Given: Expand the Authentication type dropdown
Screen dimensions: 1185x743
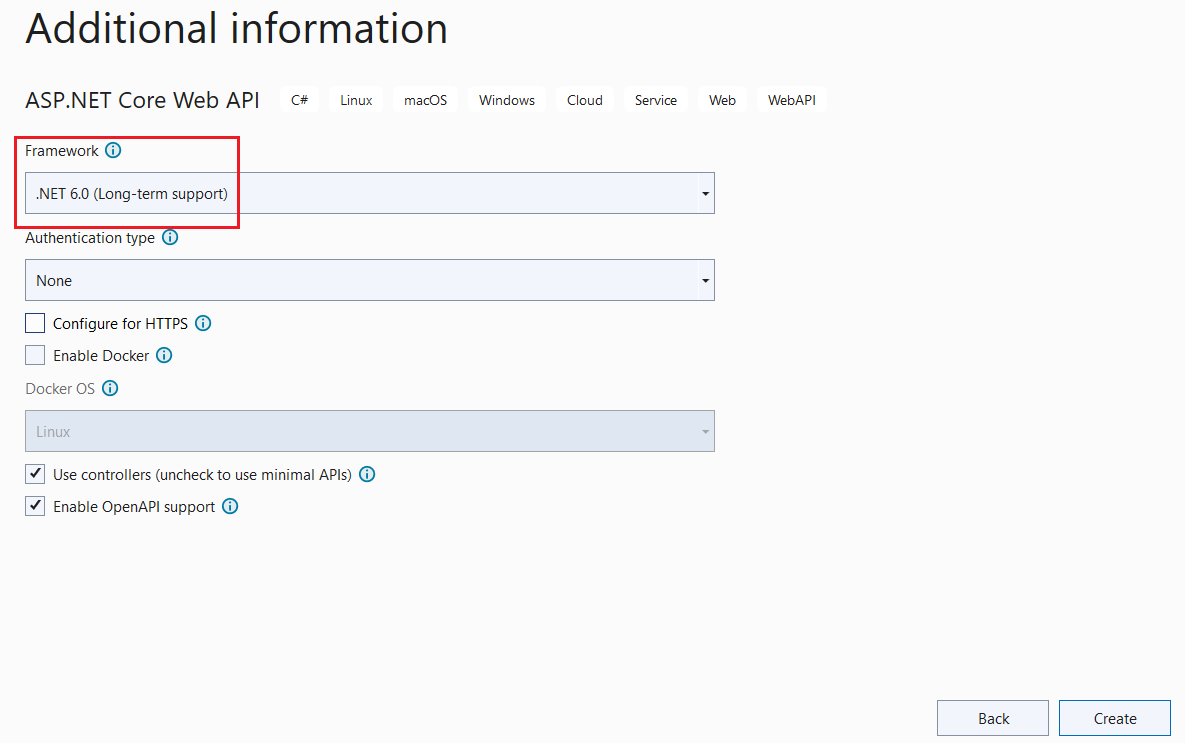Looking at the screenshot, I should click(705, 280).
